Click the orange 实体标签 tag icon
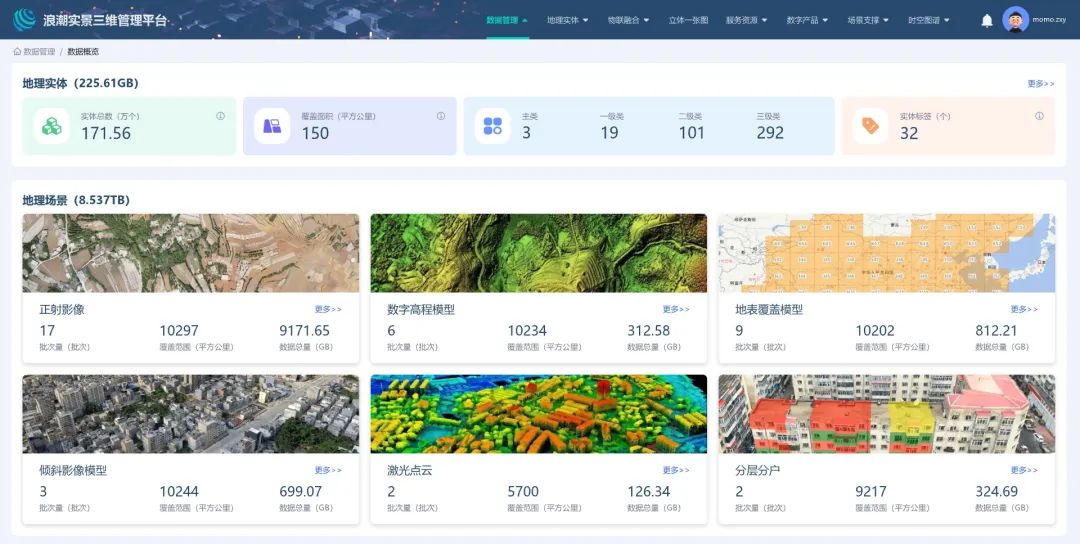This screenshot has height=544, width=1080. (870, 126)
